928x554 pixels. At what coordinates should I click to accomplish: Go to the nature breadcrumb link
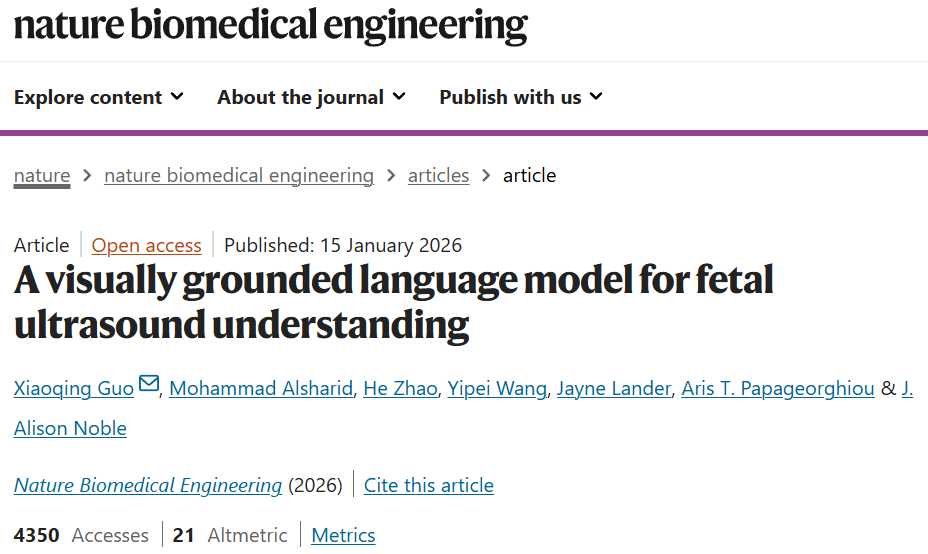tap(42, 176)
